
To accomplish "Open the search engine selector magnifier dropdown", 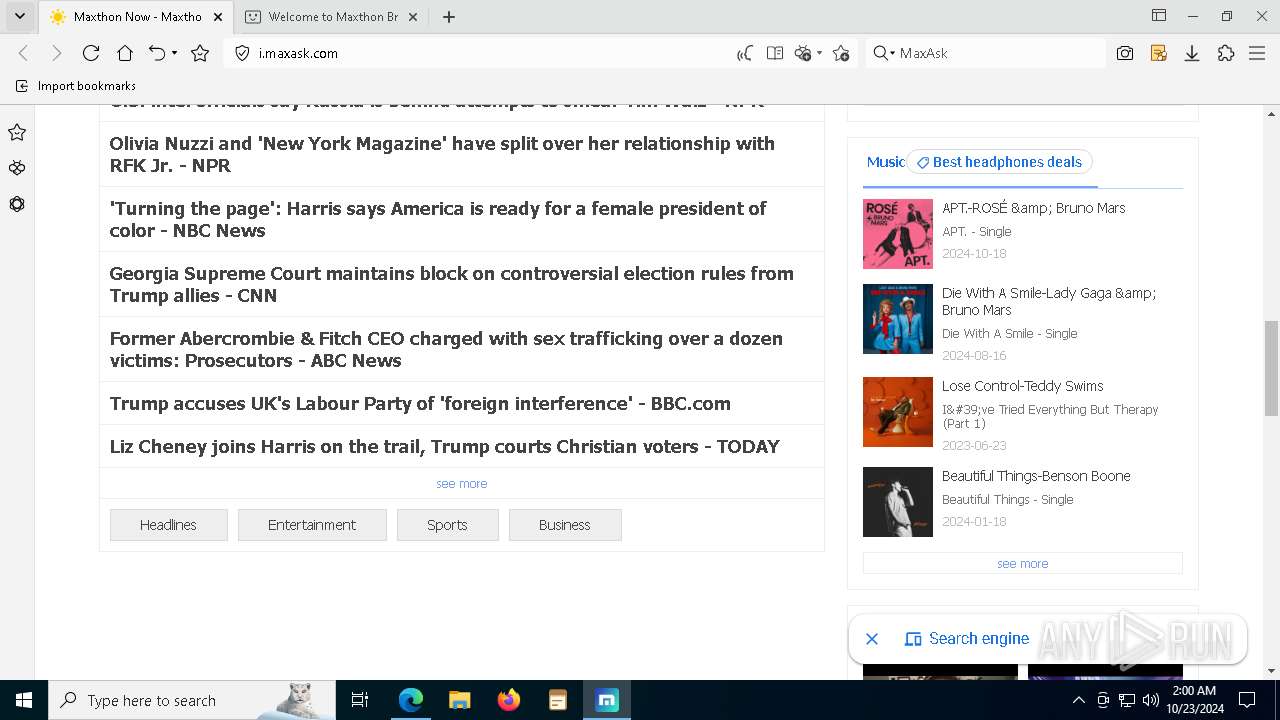I will [883, 53].
